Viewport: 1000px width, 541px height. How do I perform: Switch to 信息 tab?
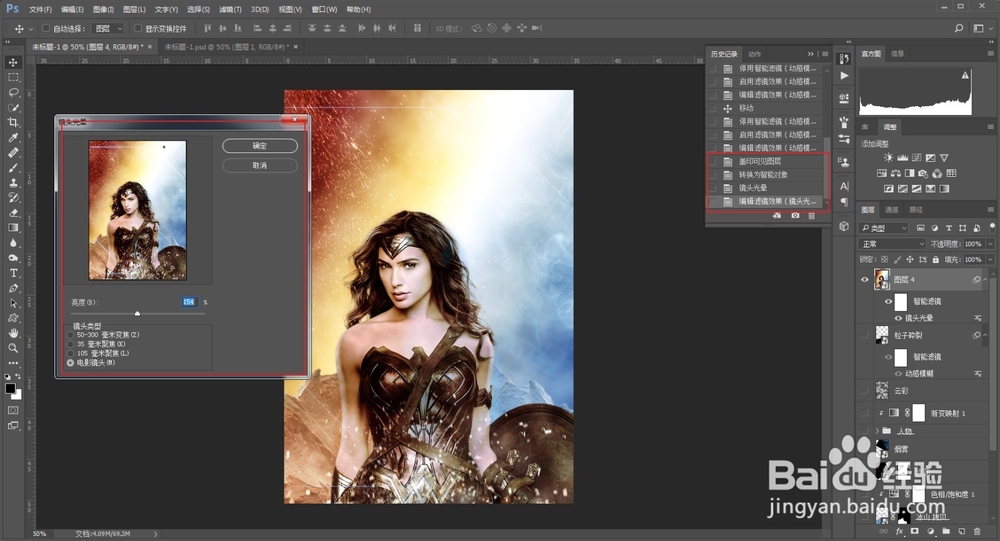pos(897,54)
